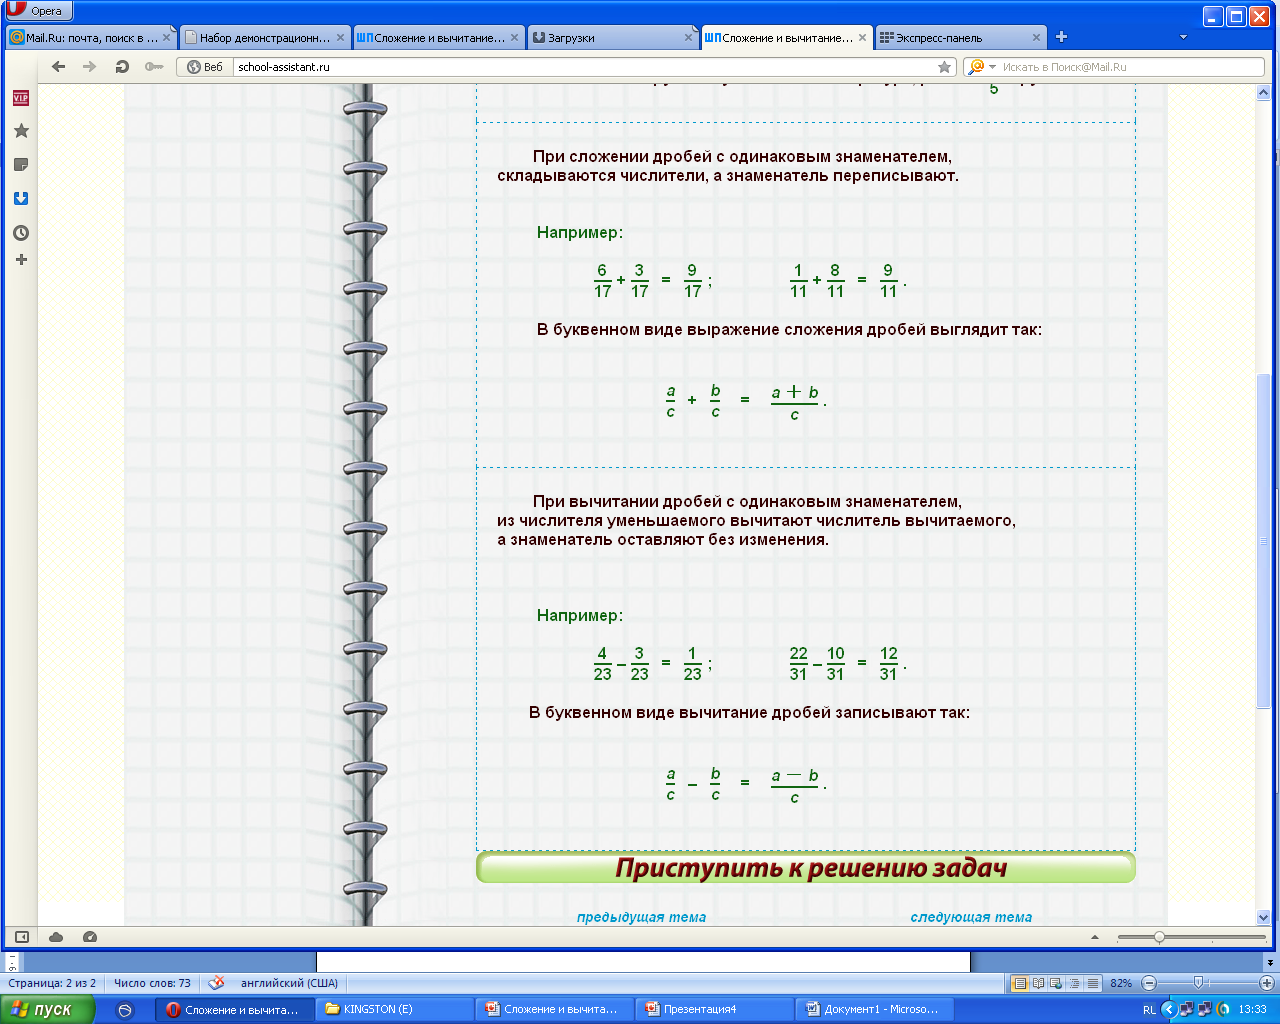Click 'Страница: 2 из 2' in Word status bar

52,983
